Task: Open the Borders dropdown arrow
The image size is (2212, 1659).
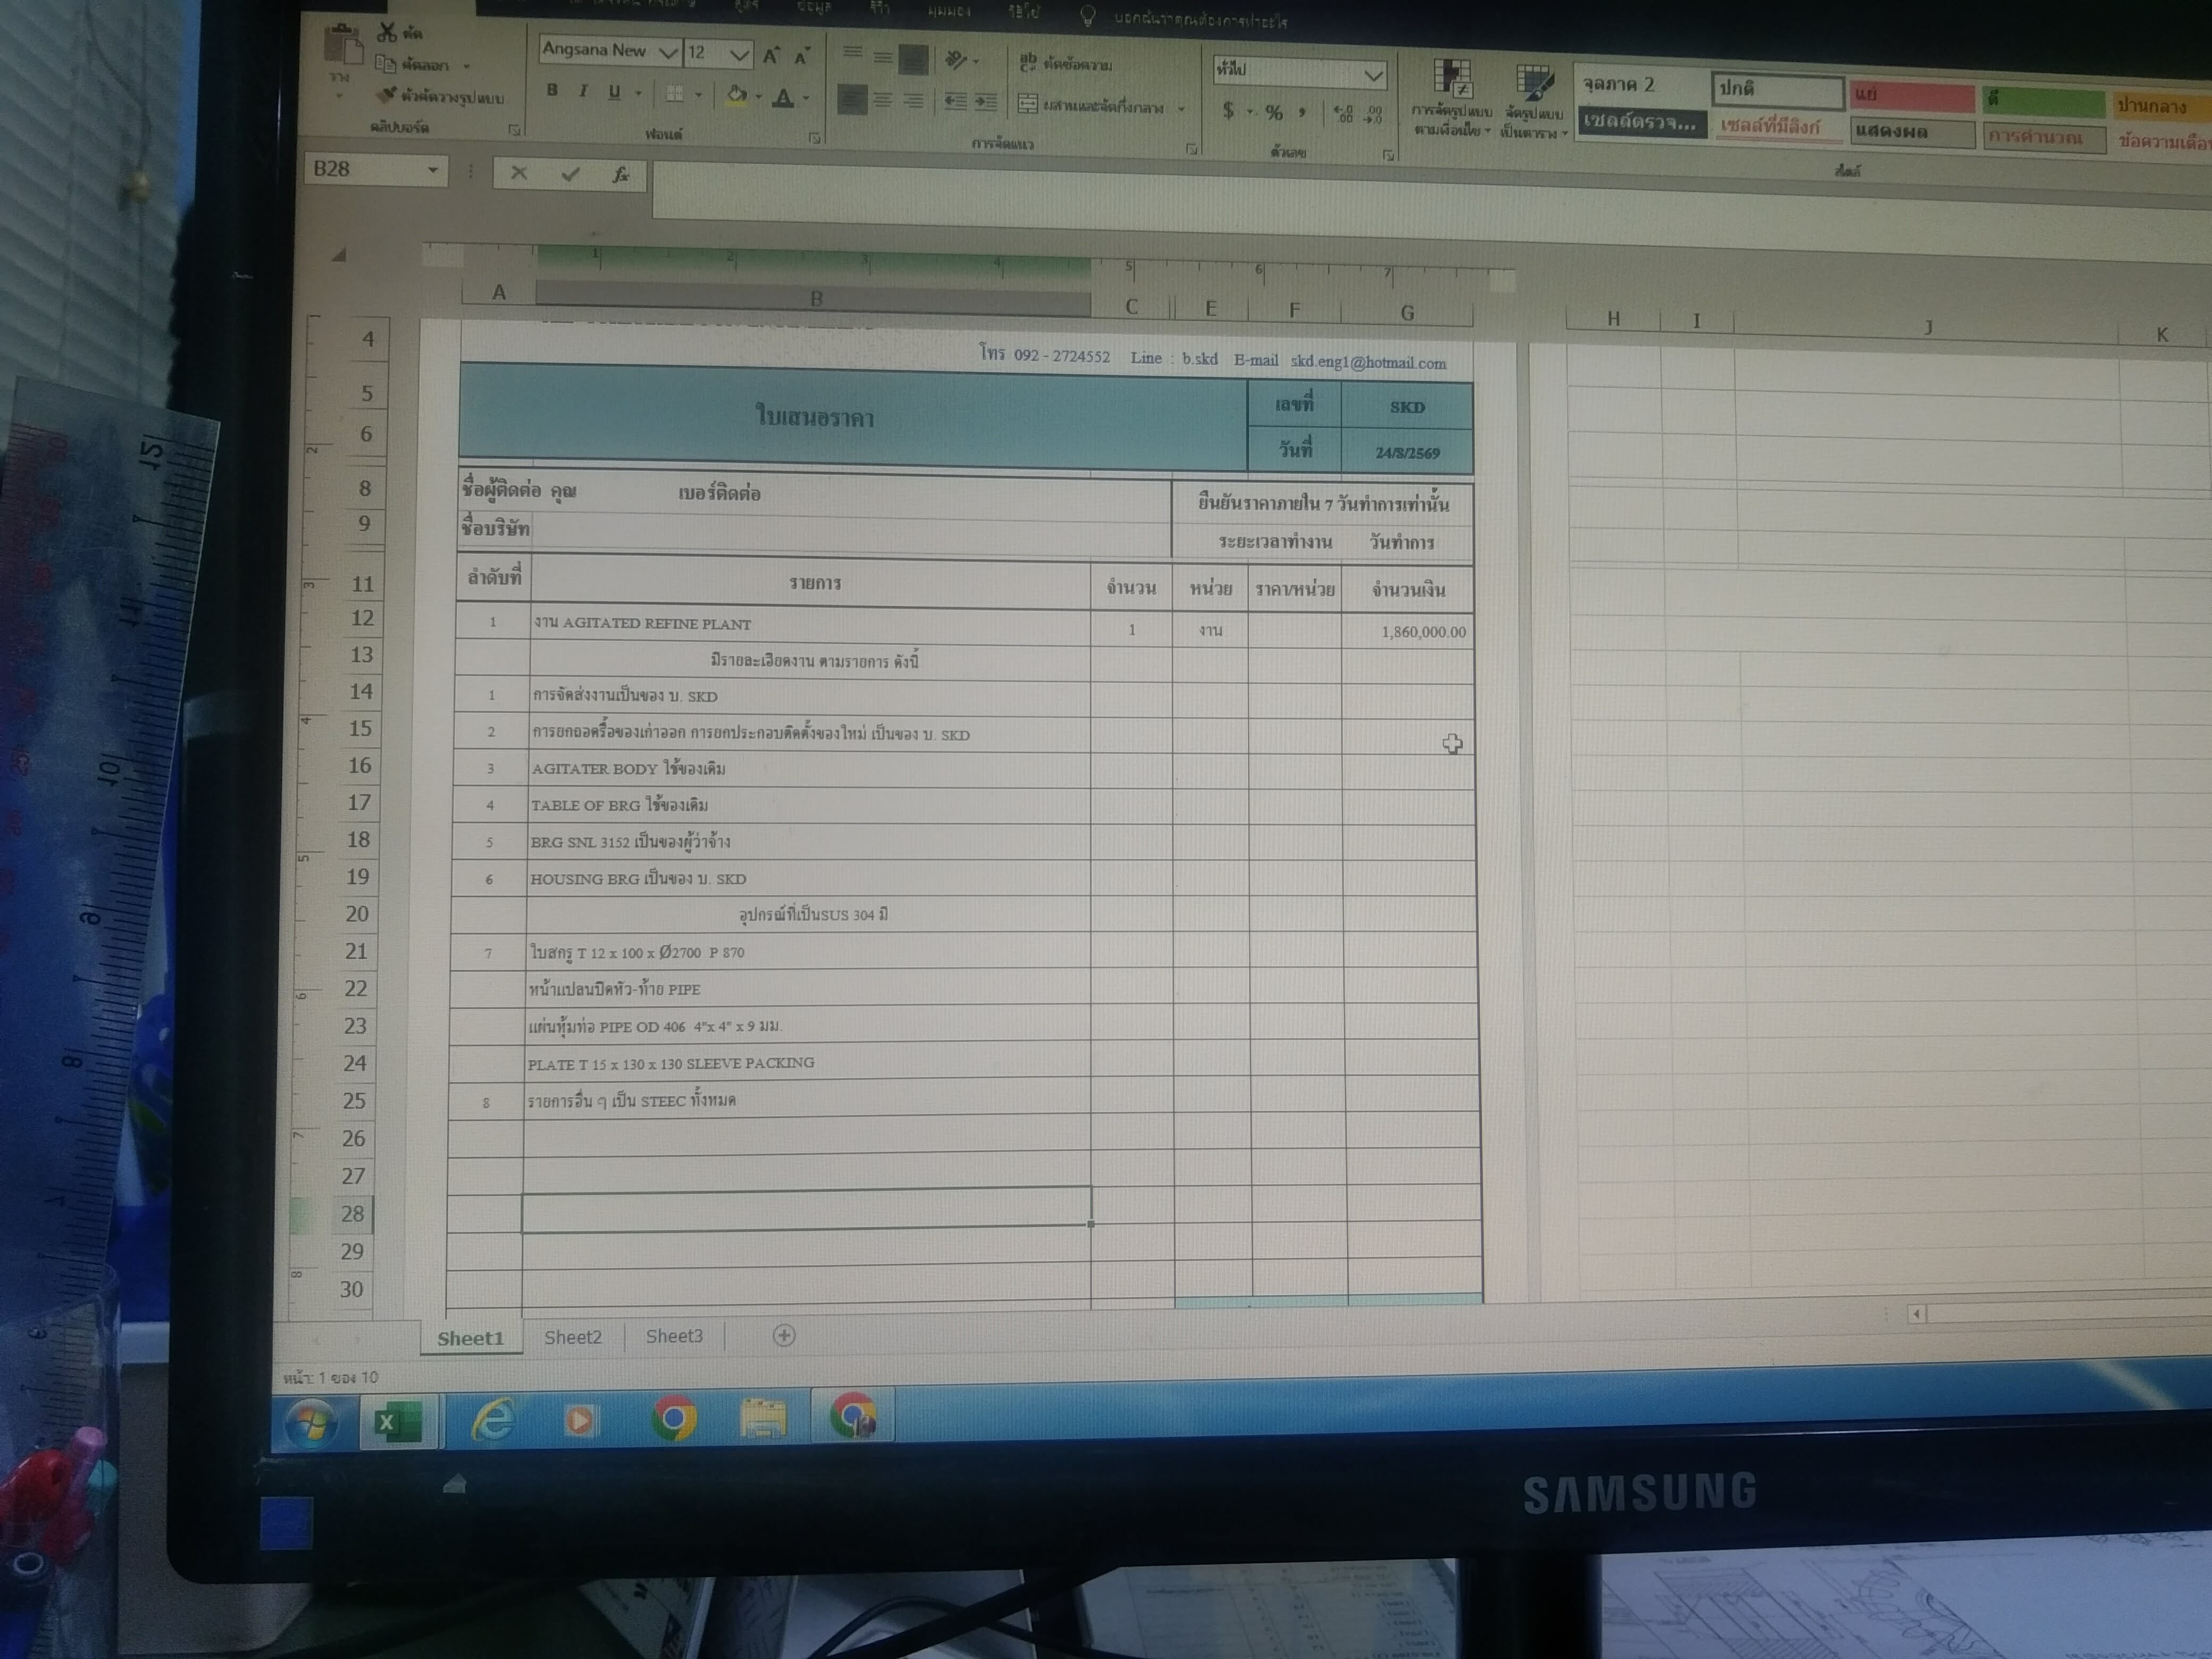Action: coord(698,95)
